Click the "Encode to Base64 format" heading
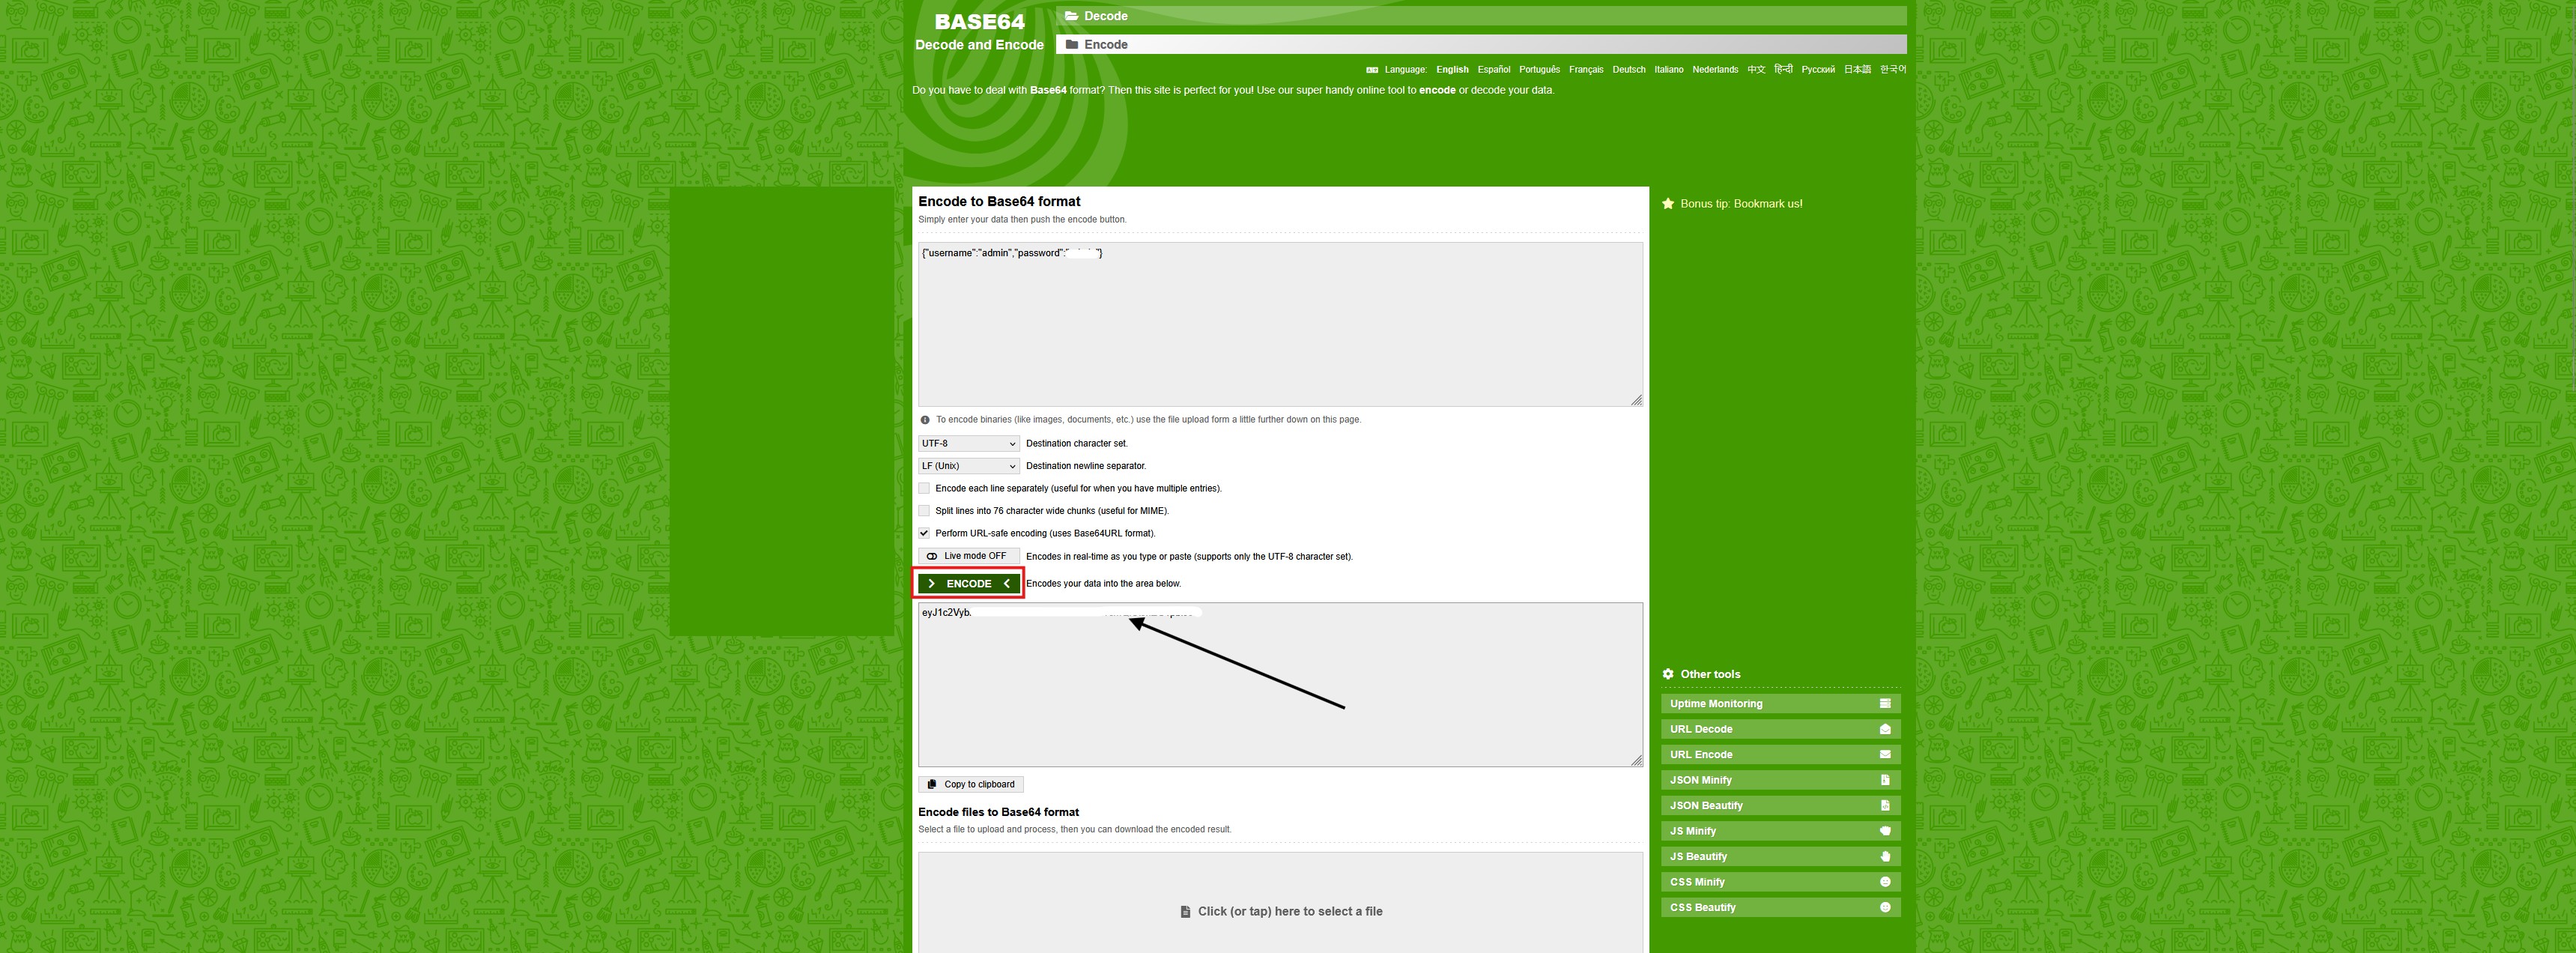2576x953 pixels. [x=999, y=201]
